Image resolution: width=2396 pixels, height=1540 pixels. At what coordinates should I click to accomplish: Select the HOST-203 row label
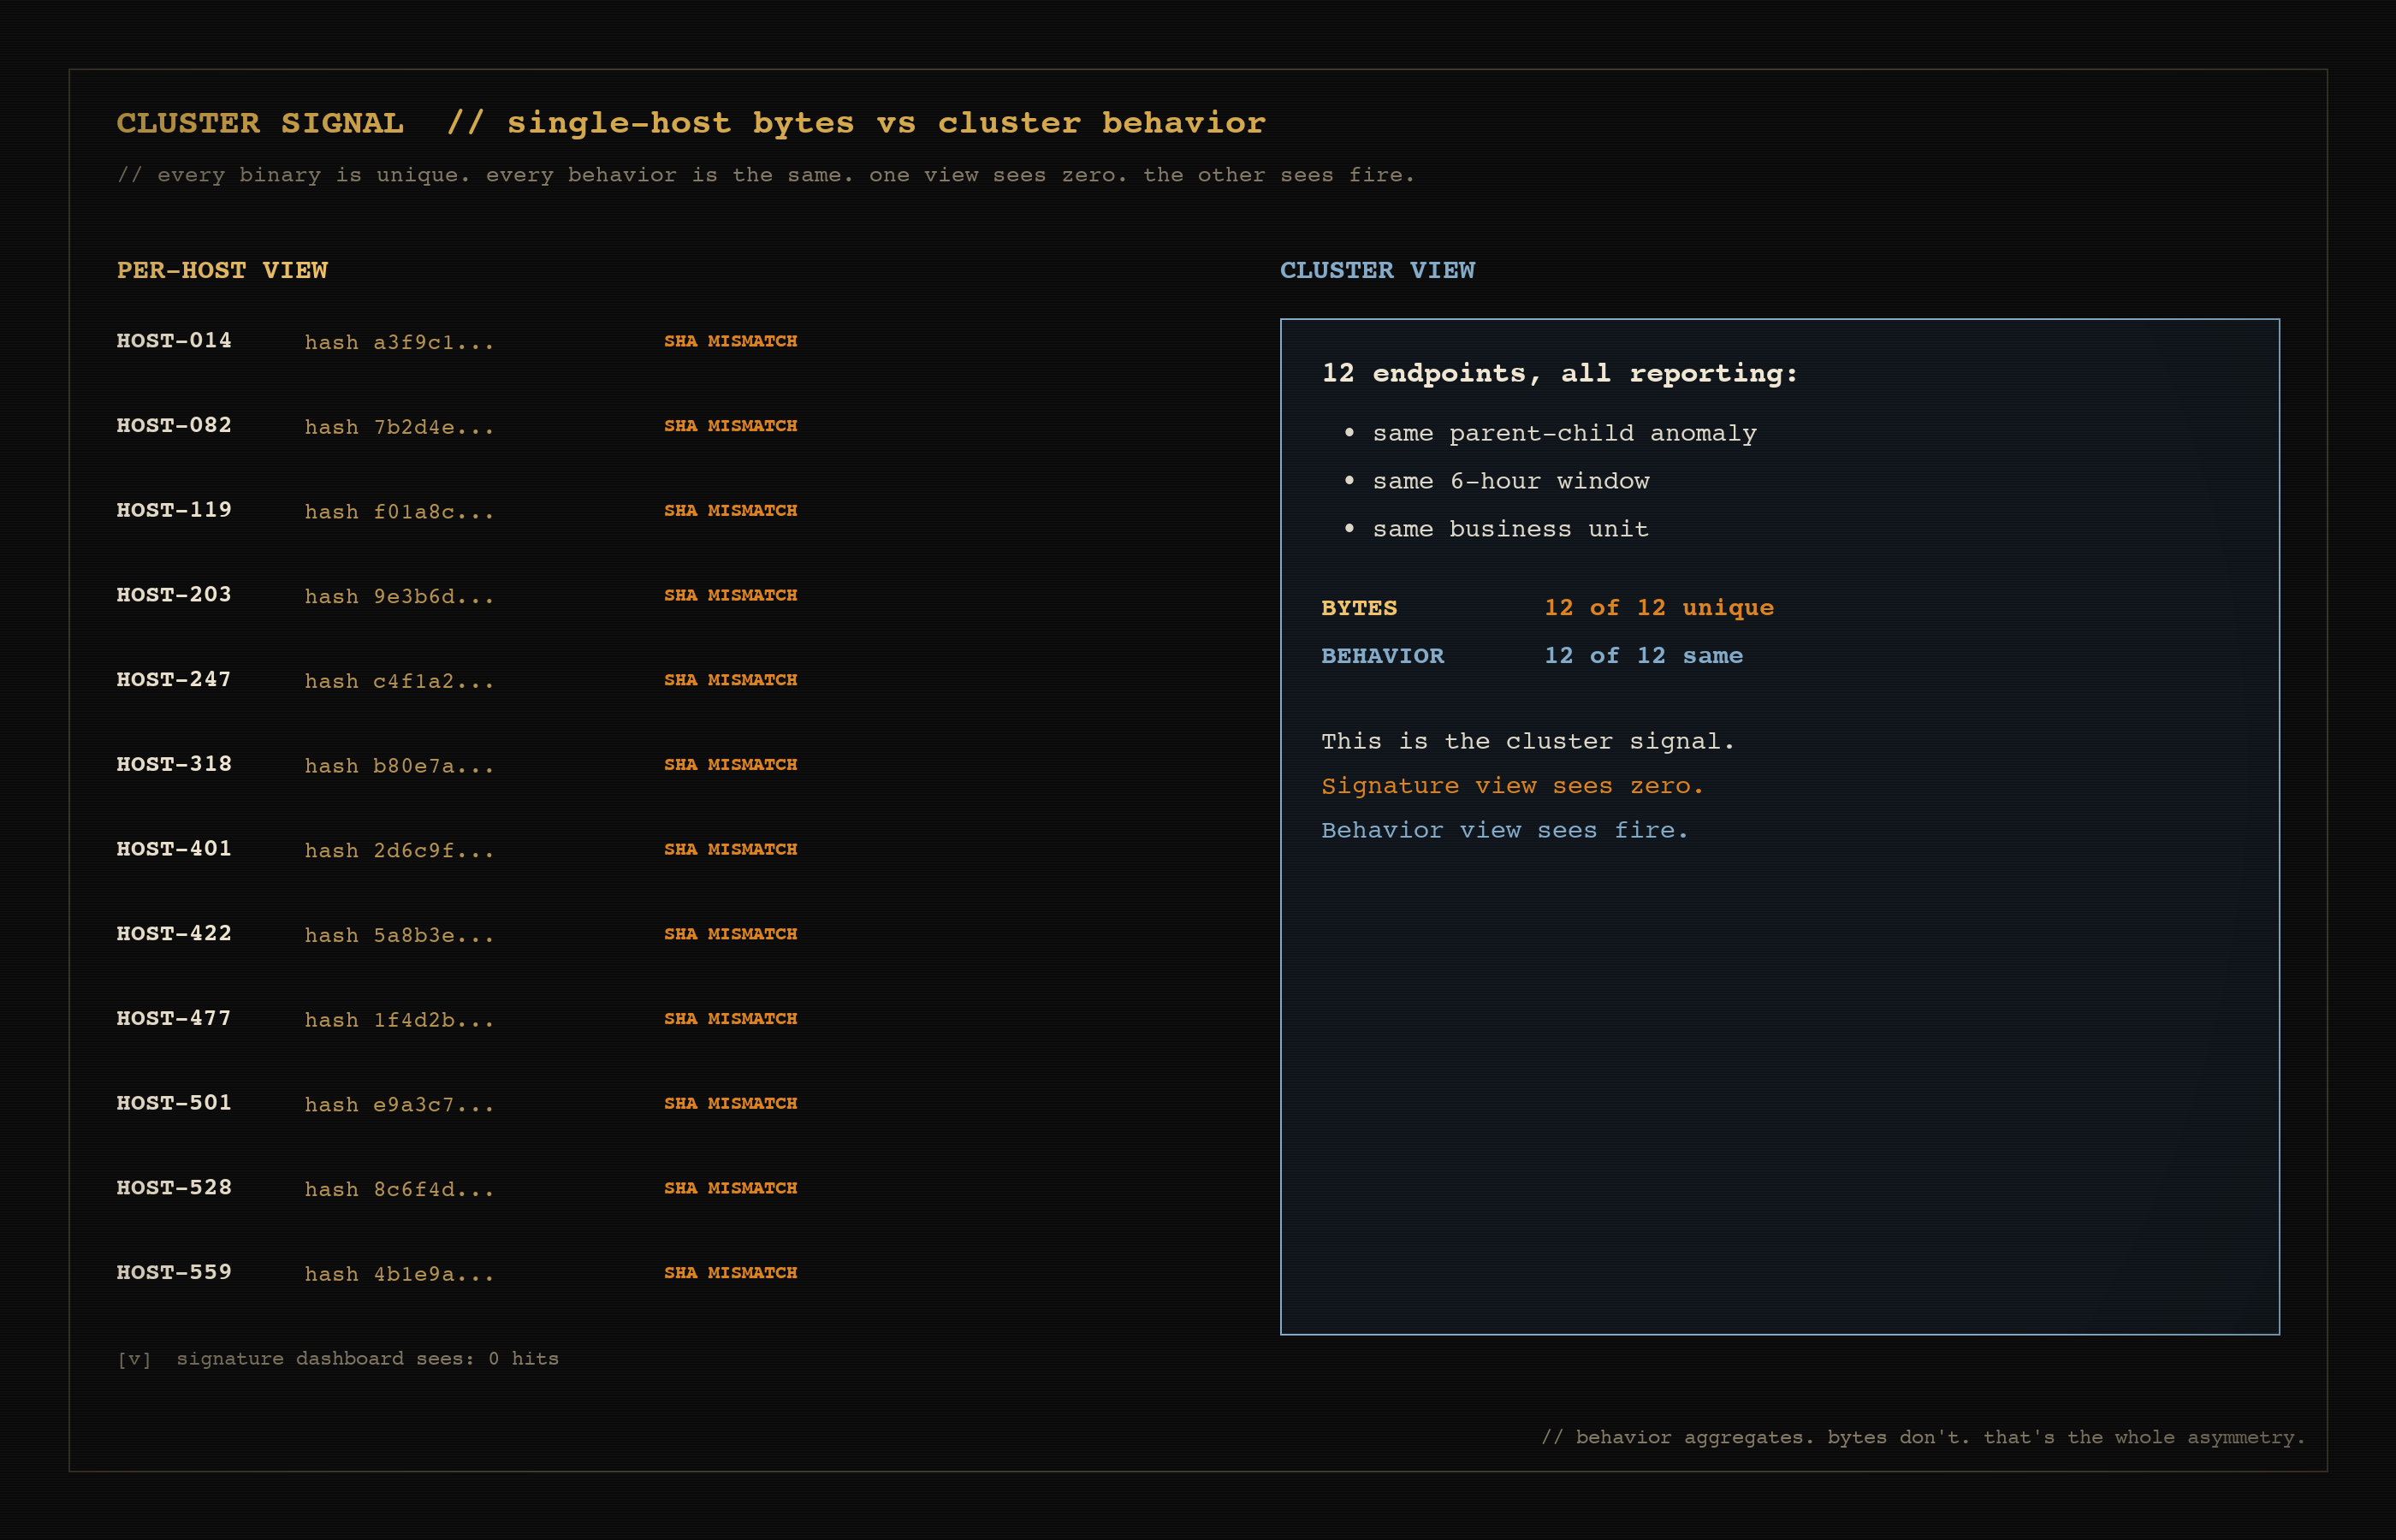tap(174, 595)
